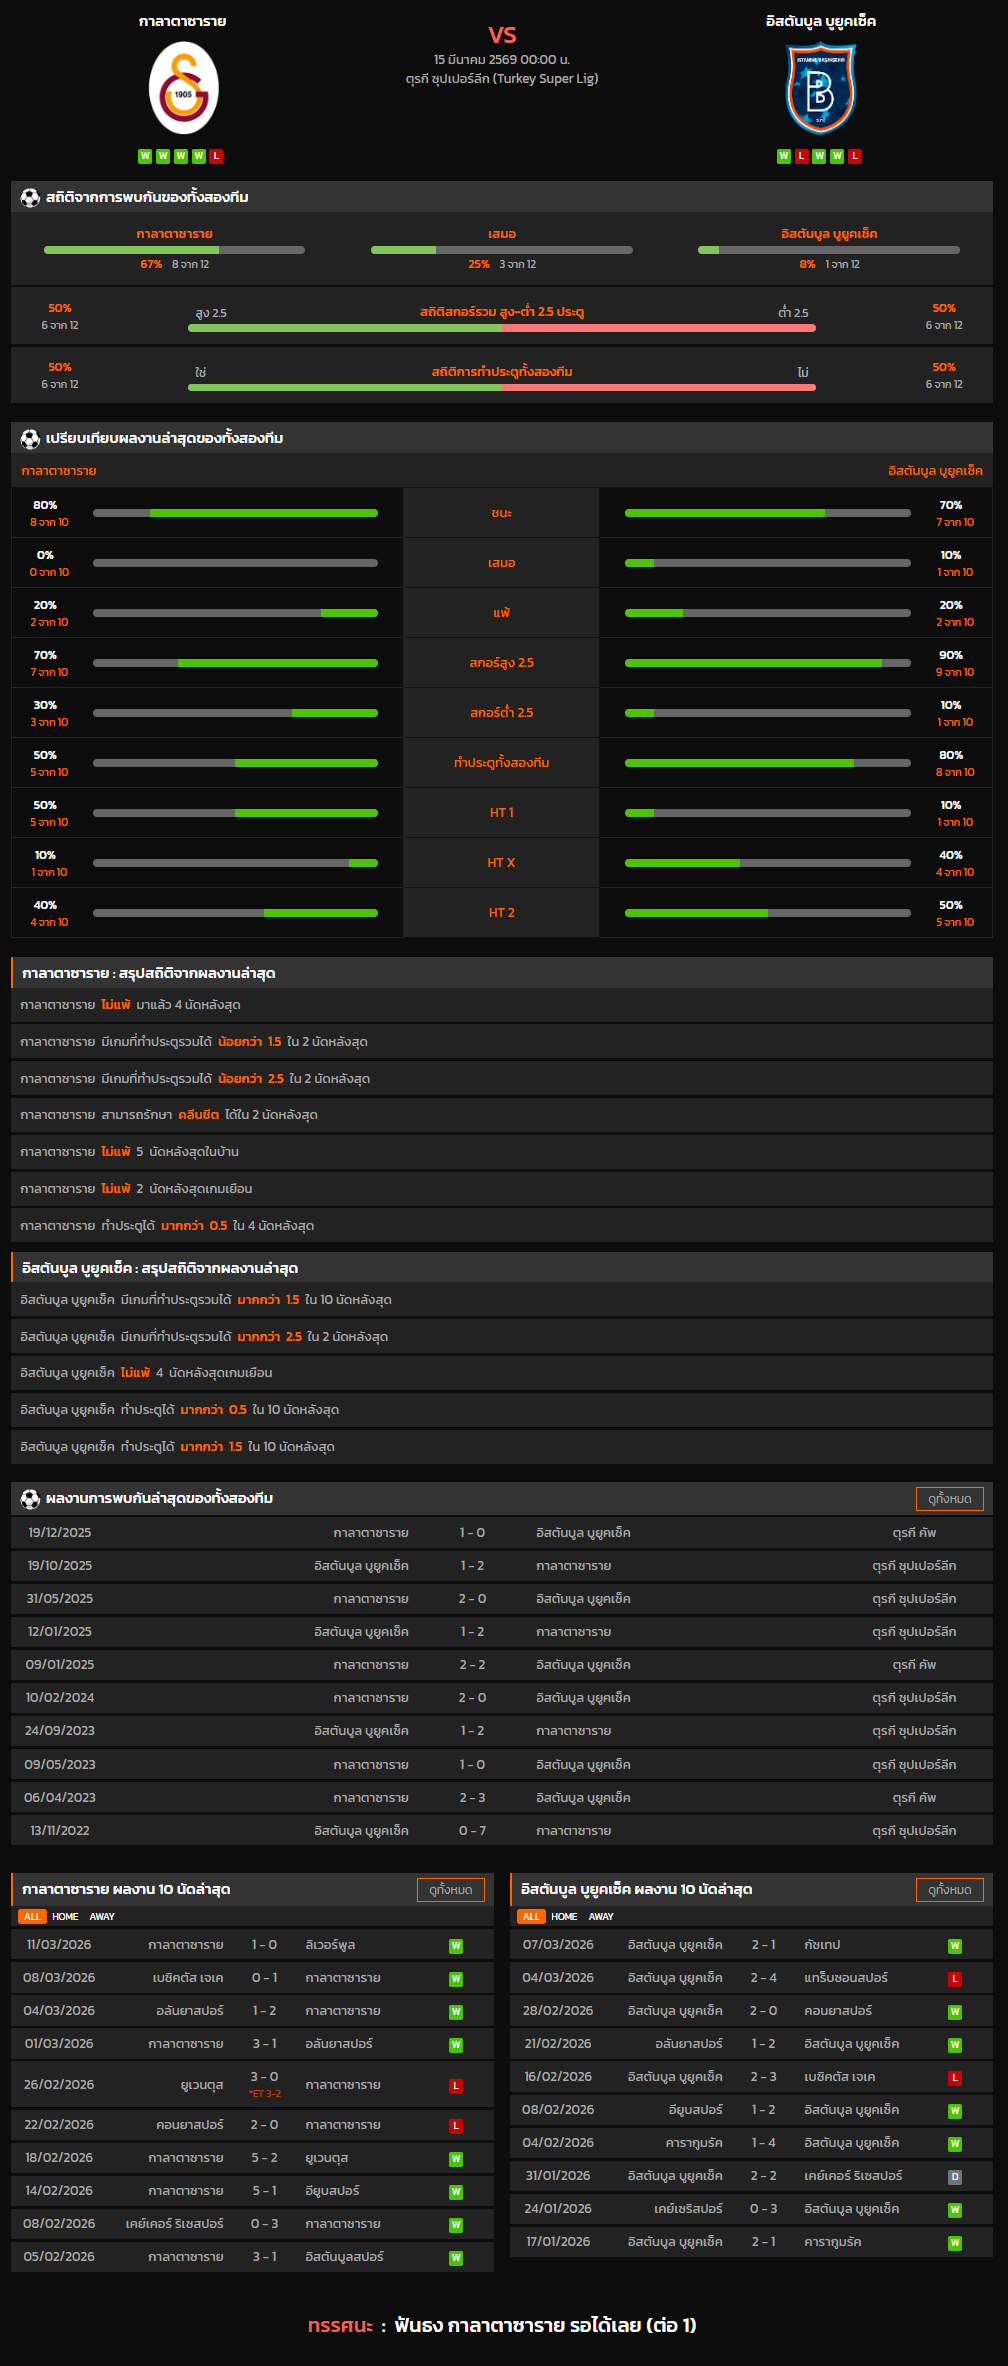This screenshot has height=2366, width=1008.
Task: Click the Istanbul Basaksehir club crest
Action: point(820,89)
